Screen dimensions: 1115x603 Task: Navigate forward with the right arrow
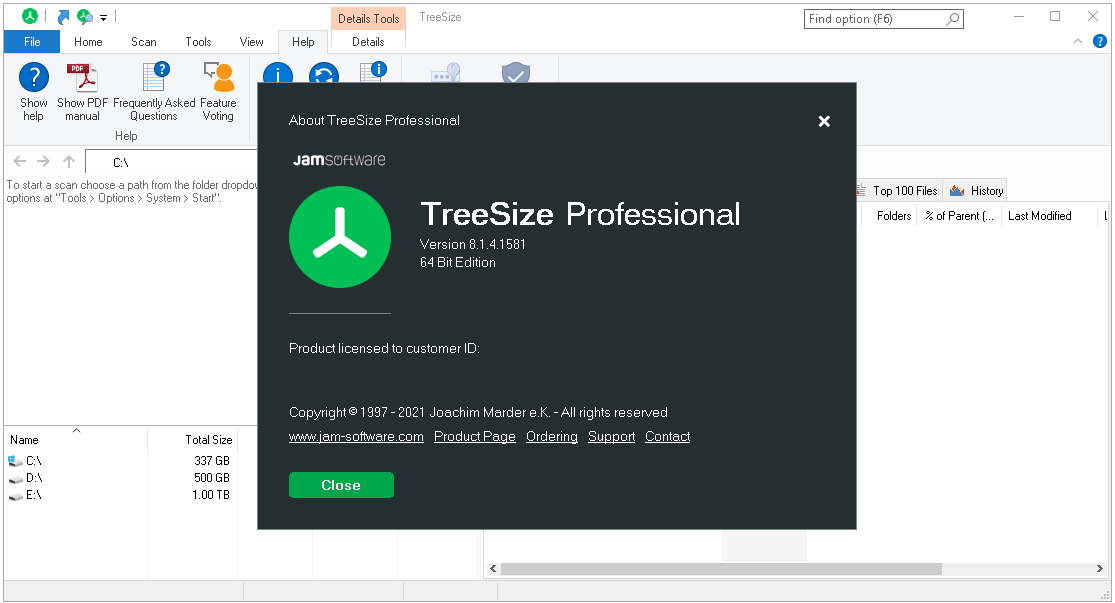coord(43,161)
